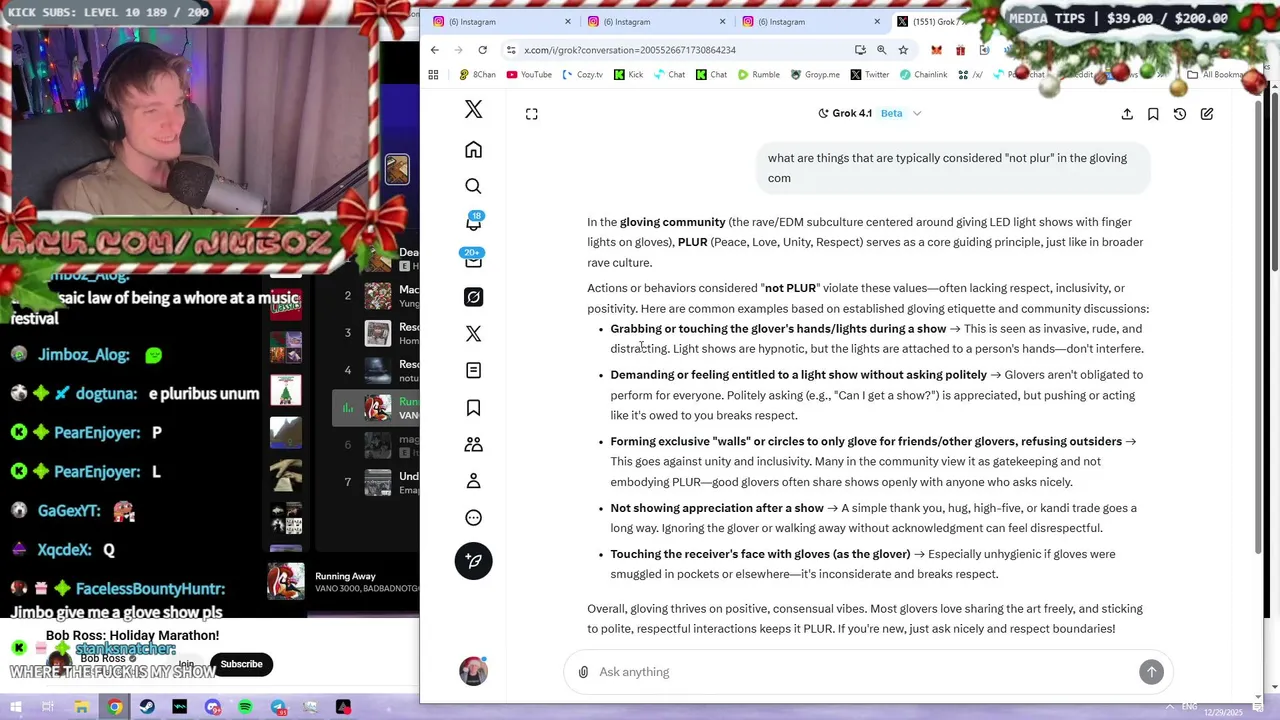The width and height of the screenshot is (1280, 720).
Task: Click Subscribe on Bob Ross video
Action: click(x=241, y=664)
